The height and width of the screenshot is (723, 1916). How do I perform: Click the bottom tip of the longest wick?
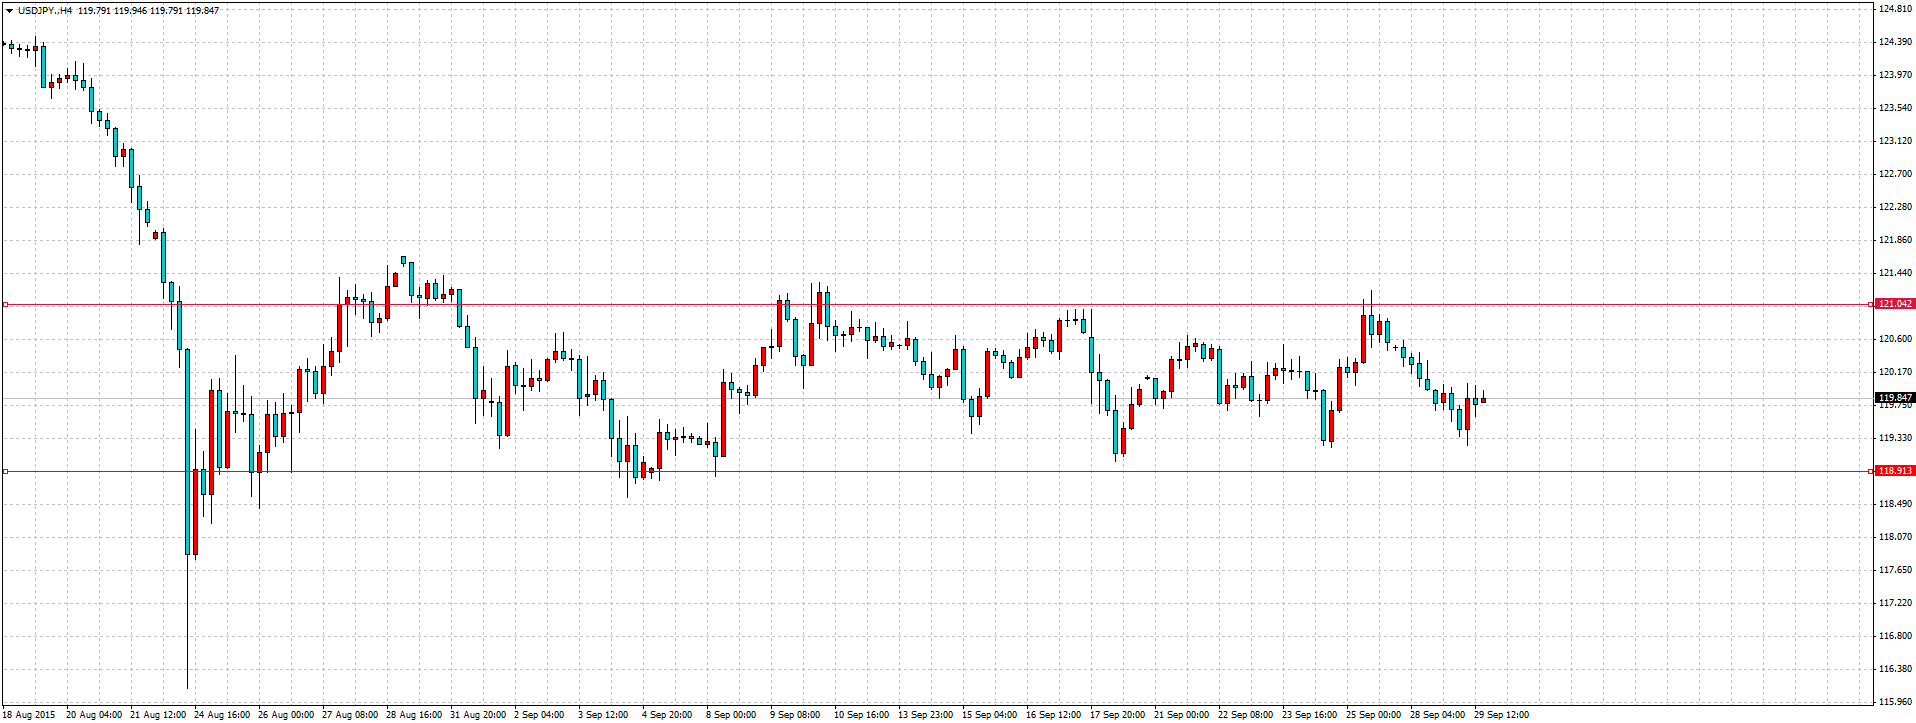[187, 687]
